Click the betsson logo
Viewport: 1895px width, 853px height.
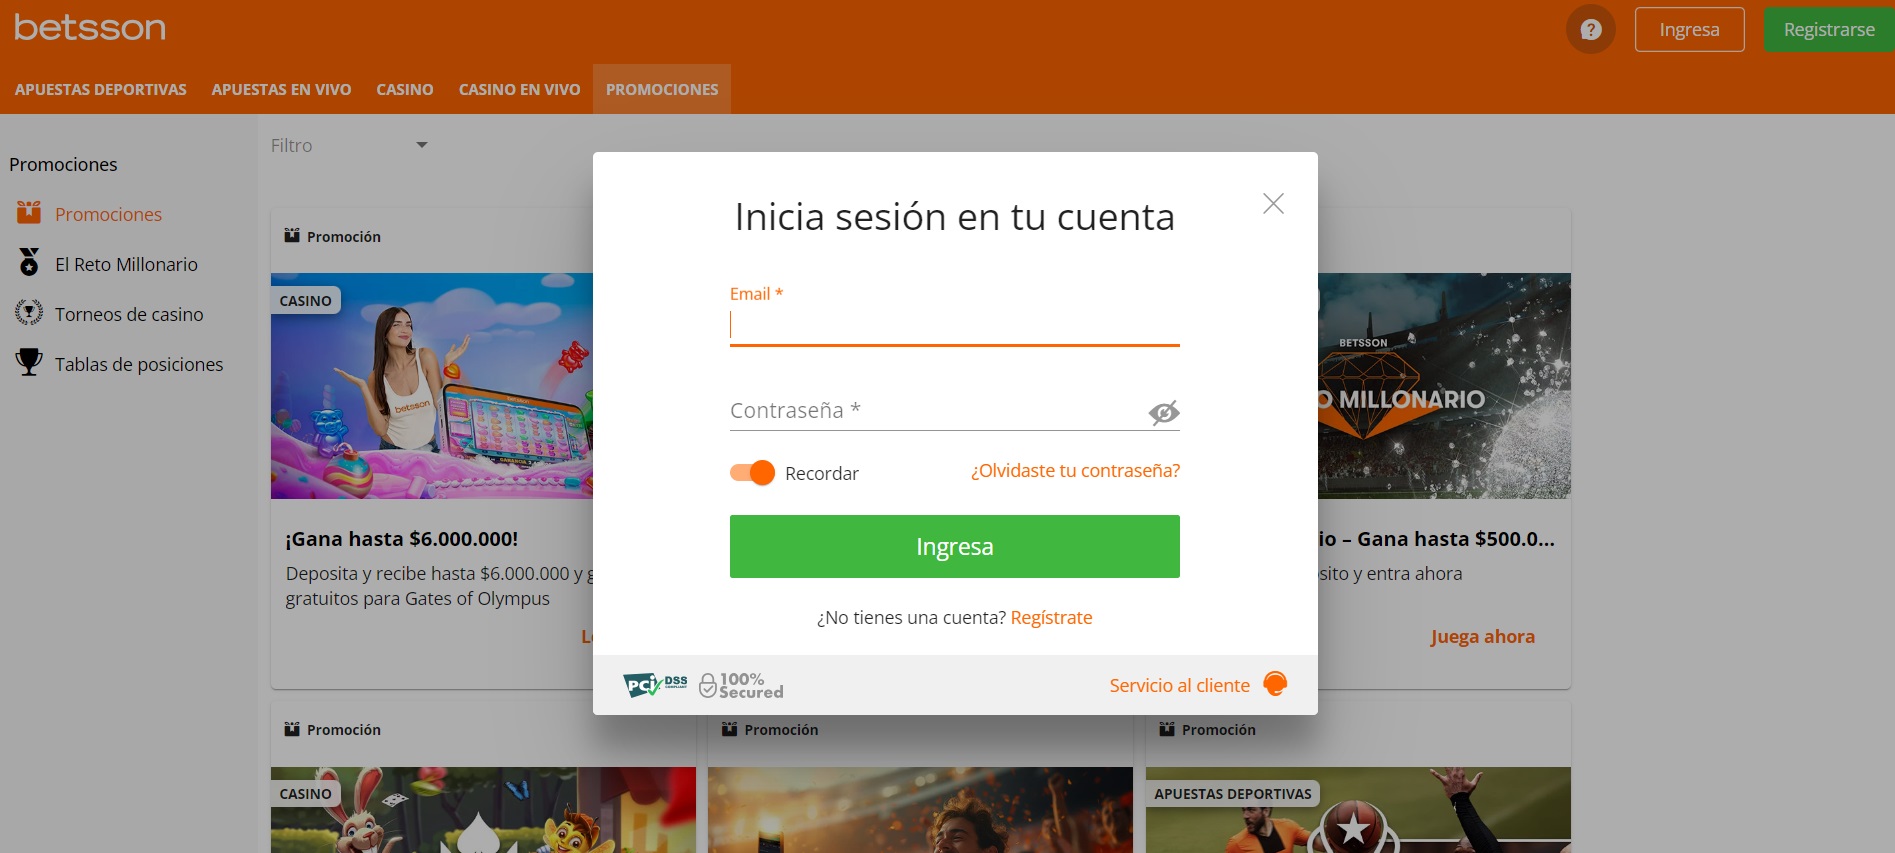coord(90,28)
